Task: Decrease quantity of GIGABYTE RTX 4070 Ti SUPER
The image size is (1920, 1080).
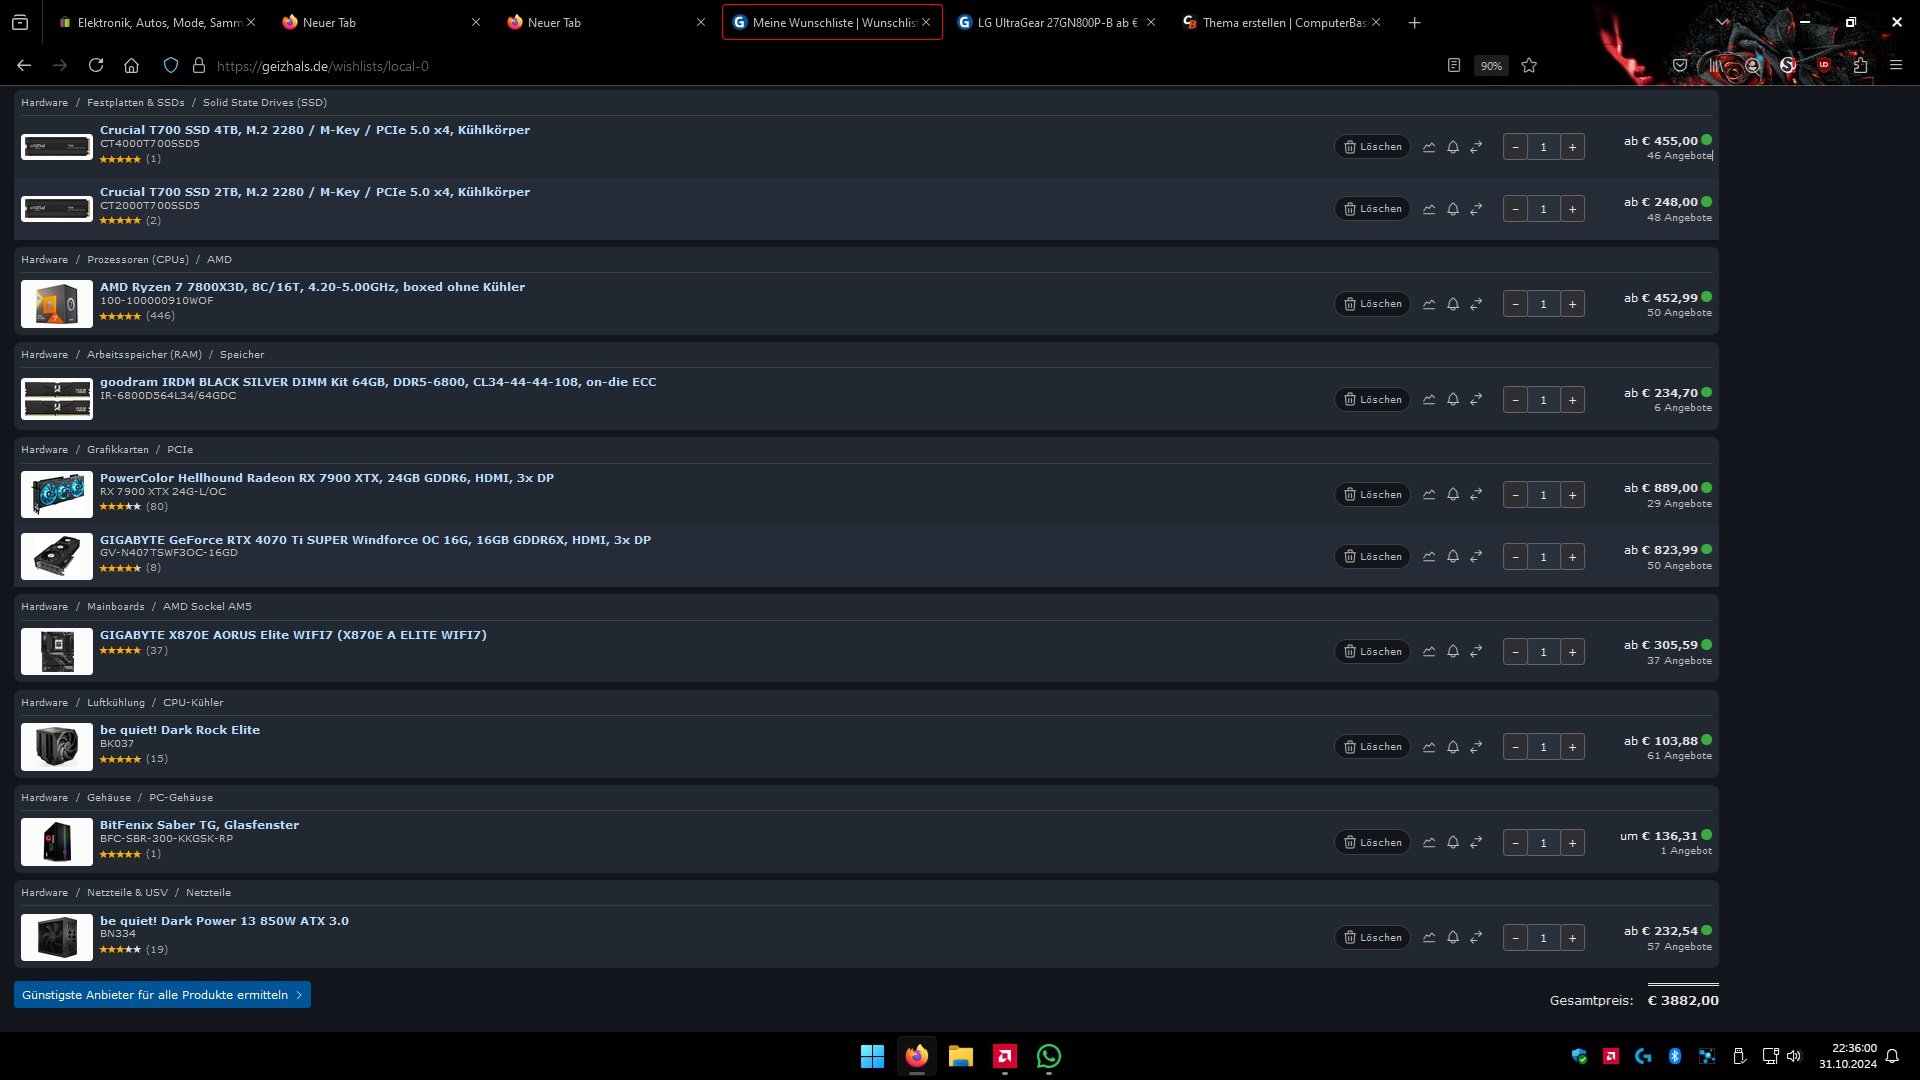Action: pos(1515,557)
